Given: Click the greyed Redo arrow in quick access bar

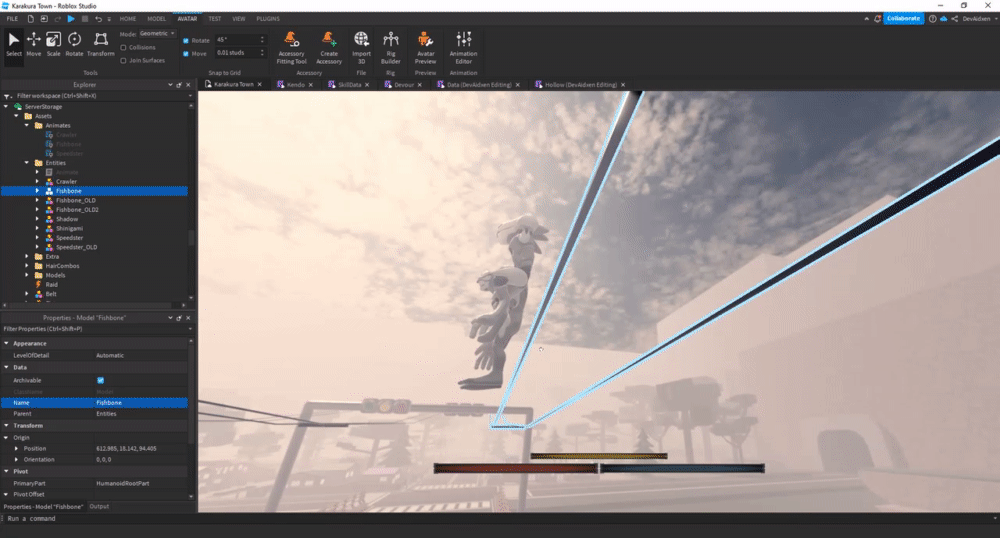Looking at the screenshot, I should [57, 19].
